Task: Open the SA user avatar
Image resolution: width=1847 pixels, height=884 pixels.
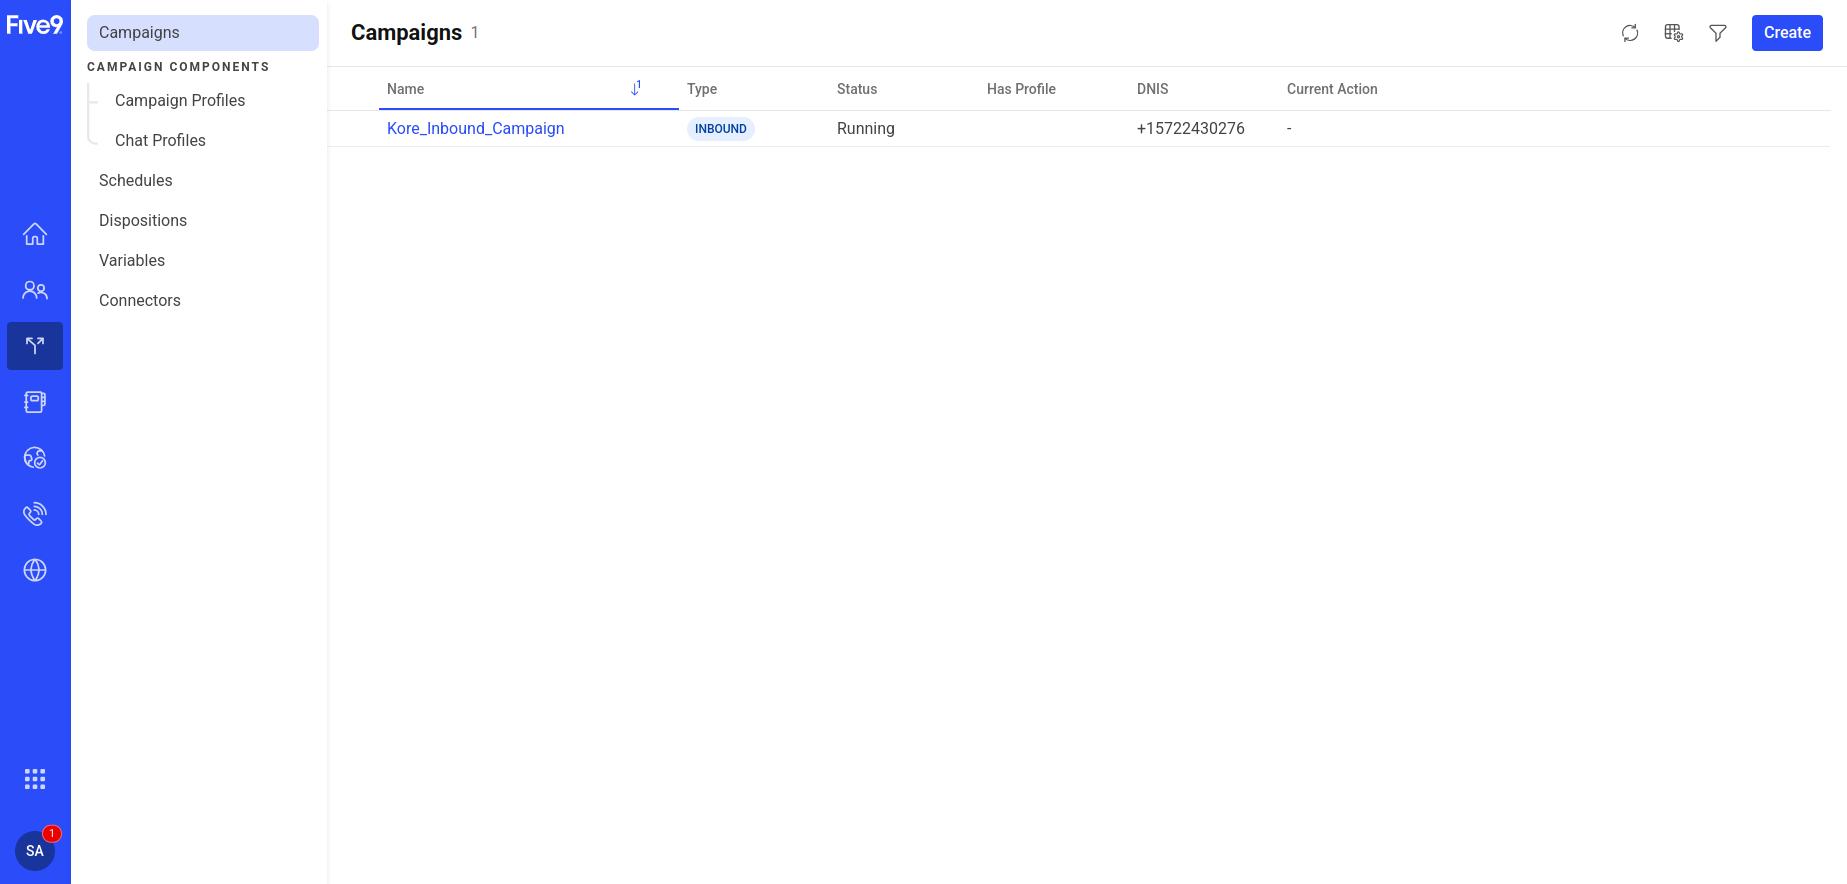Action: (x=35, y=851)
